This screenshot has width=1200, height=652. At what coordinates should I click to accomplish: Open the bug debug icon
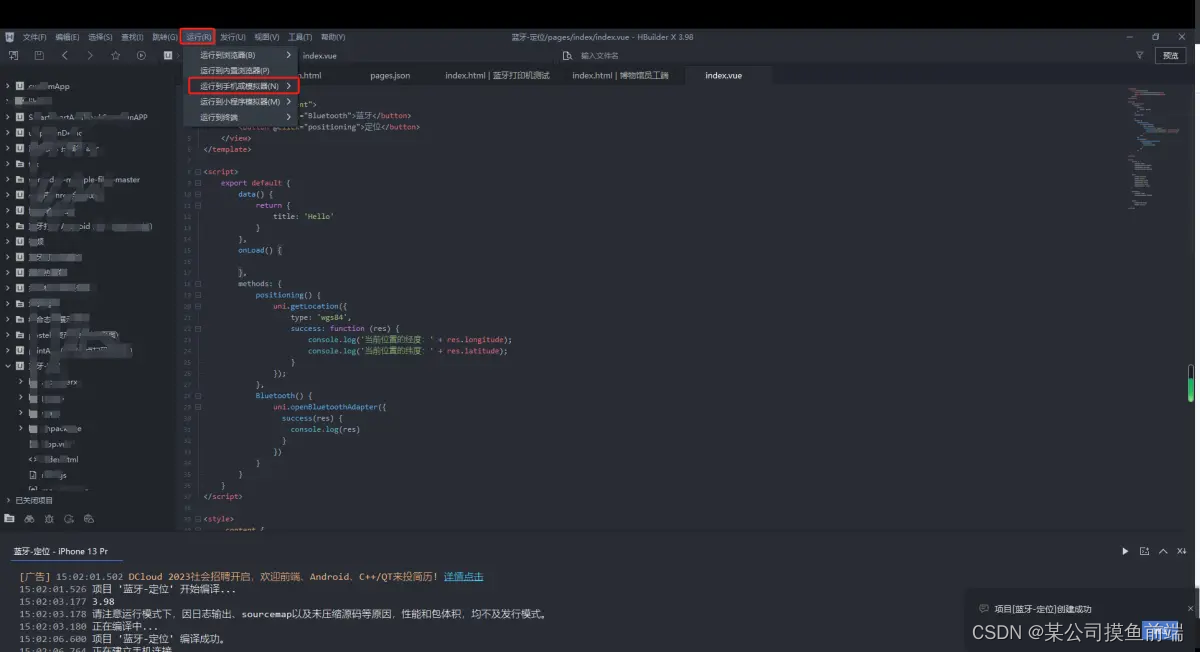click(49, 519)
